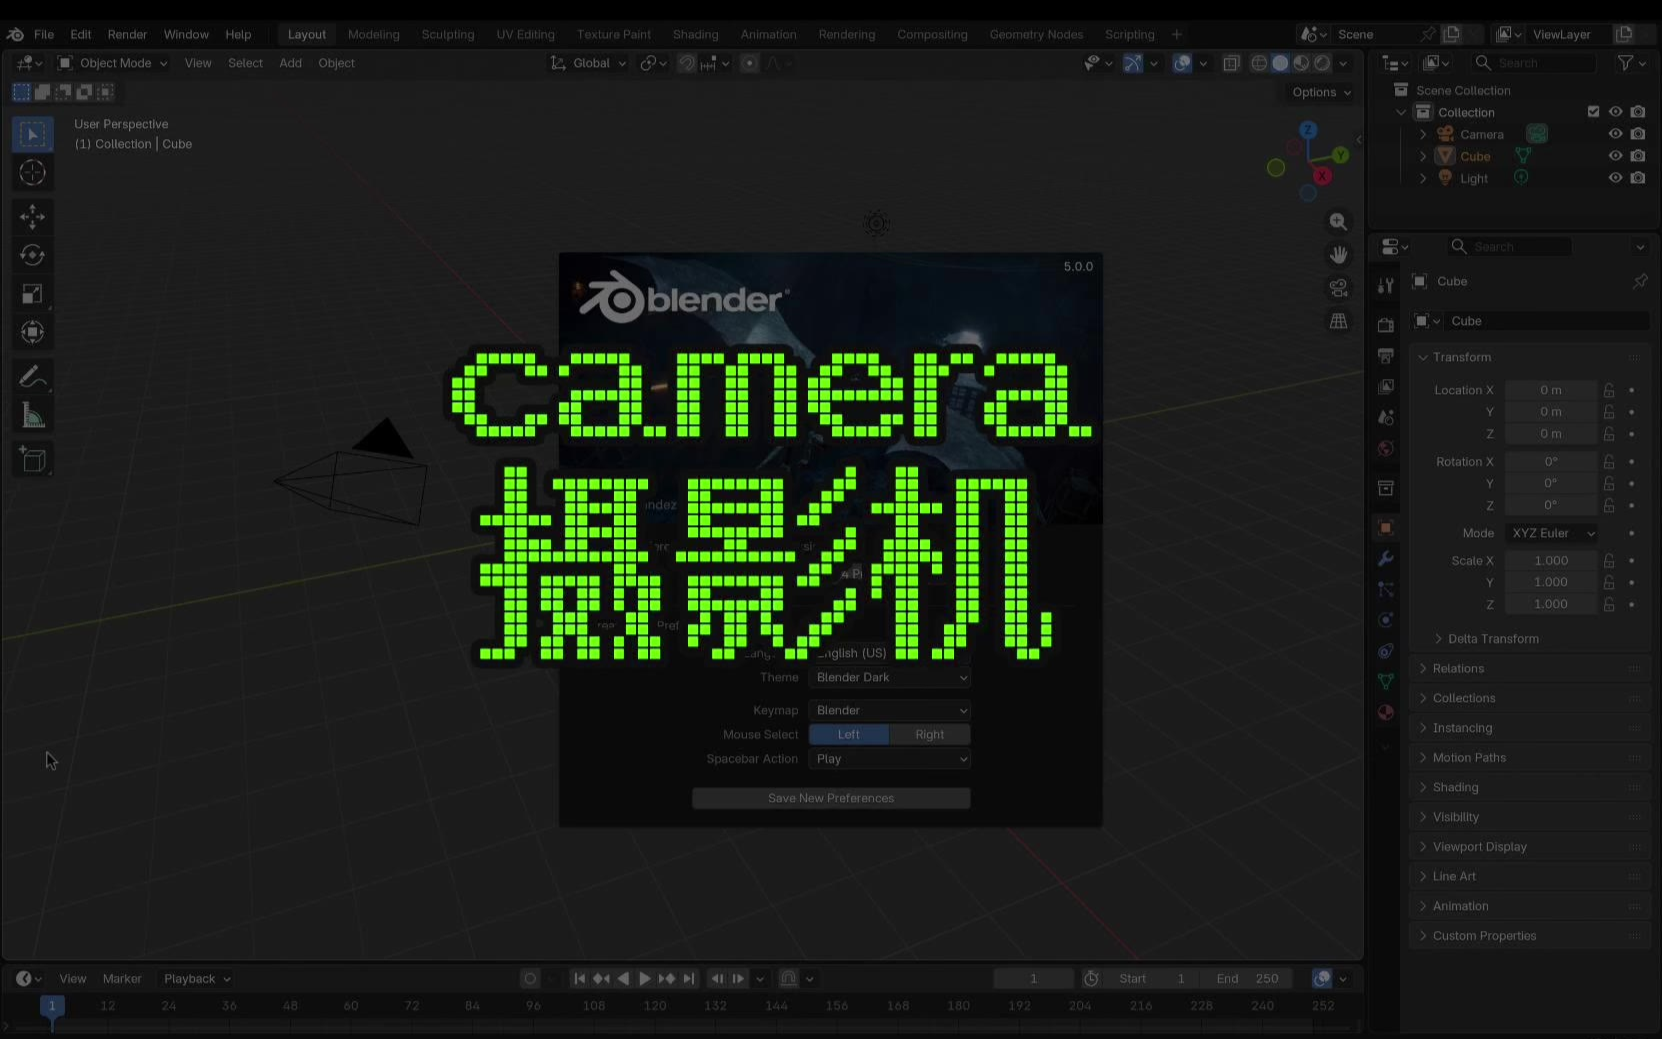The width and height of the screenshot is (1662, 1039).
Task: Select the Measure tool
Action: tap(32, 416)
